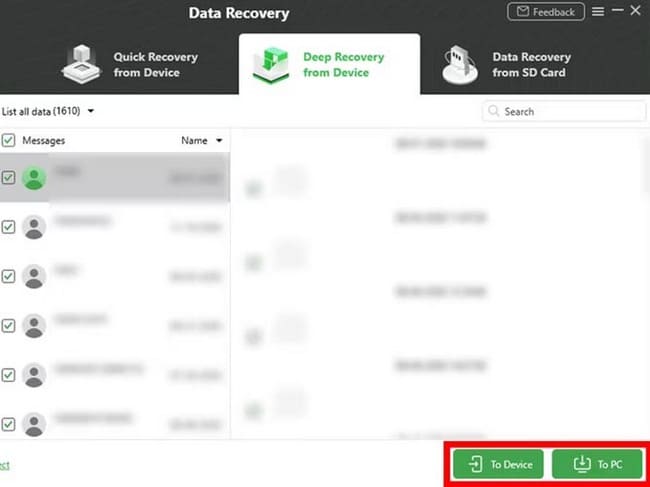The image size is (650, 487).
Task: Select the green contact avatar
Action: pyautogui.click(x=34, y=178)
